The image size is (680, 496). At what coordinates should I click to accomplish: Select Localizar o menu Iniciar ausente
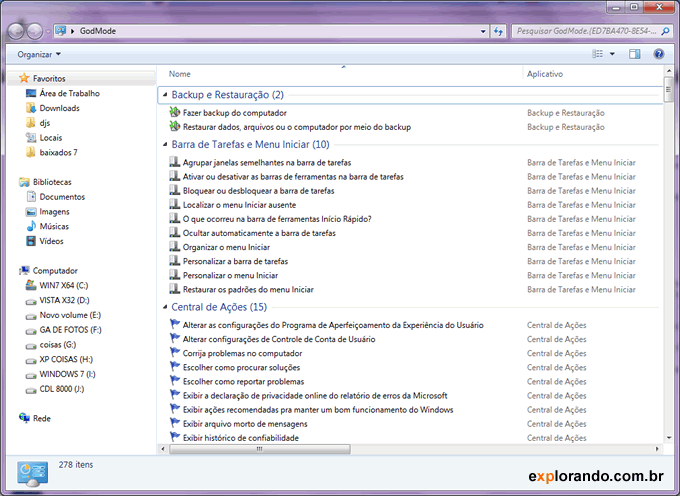(x=239, y=205)
